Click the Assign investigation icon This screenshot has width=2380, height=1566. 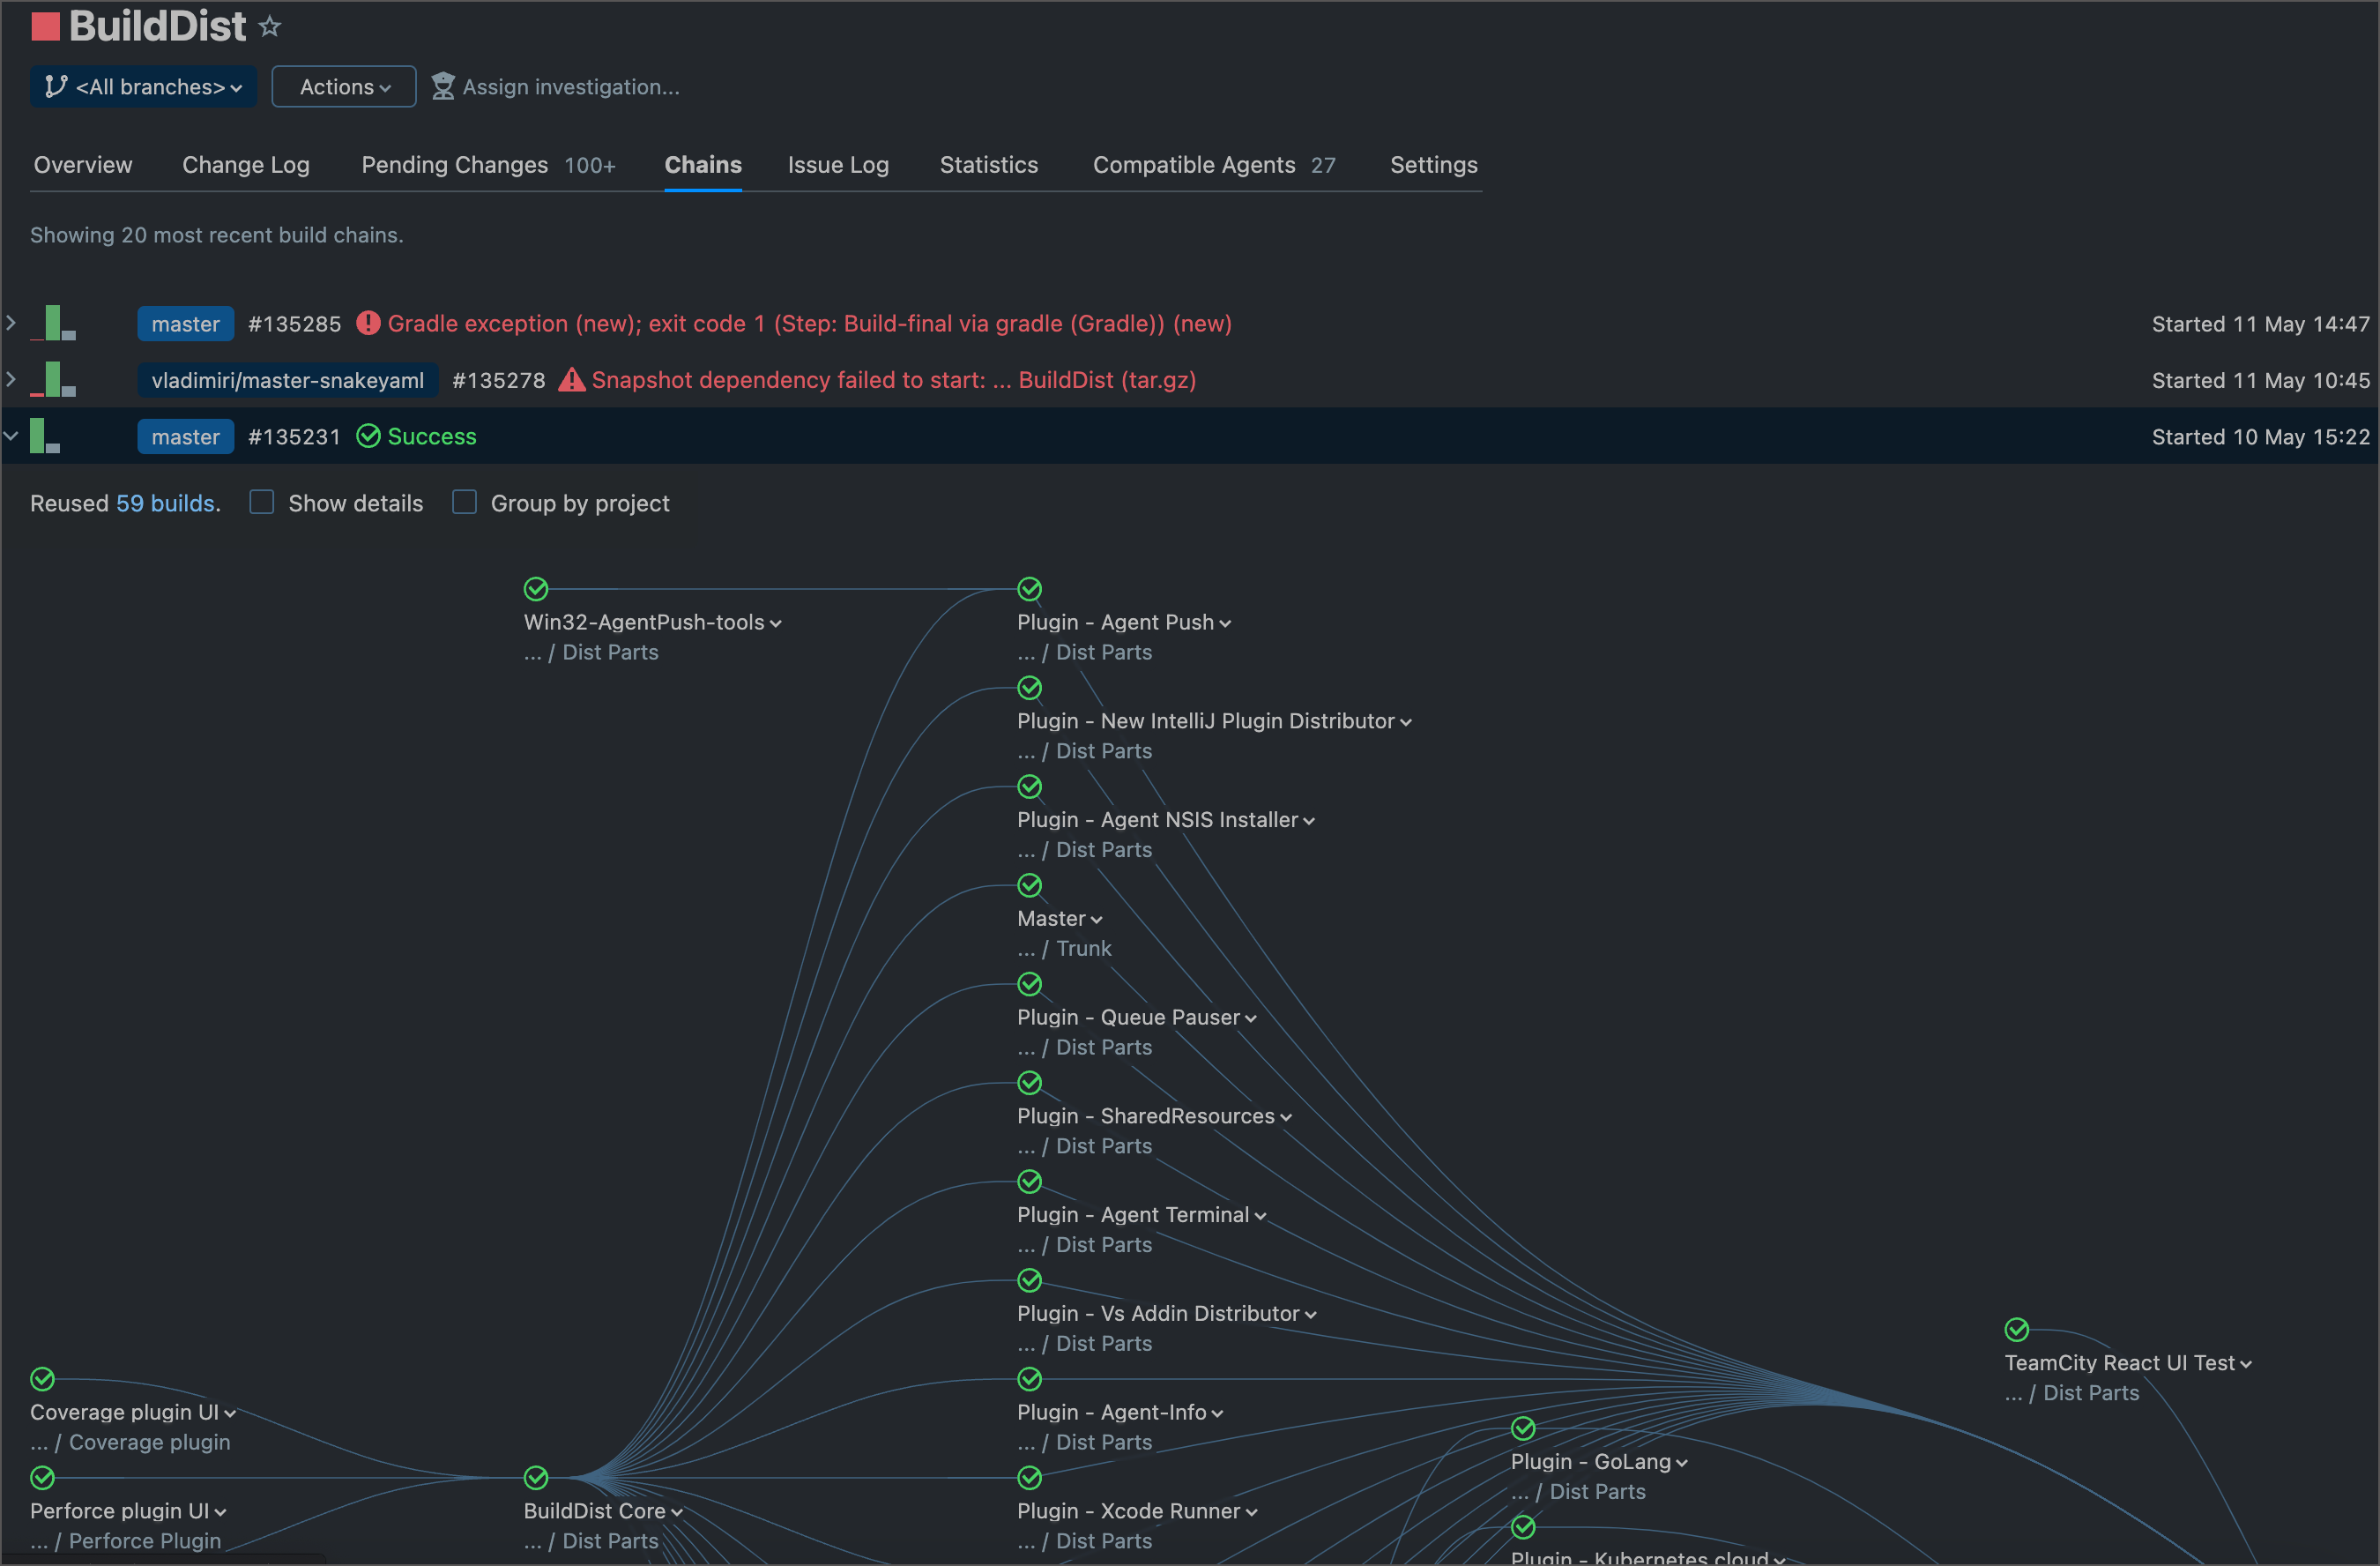(442, 87)
